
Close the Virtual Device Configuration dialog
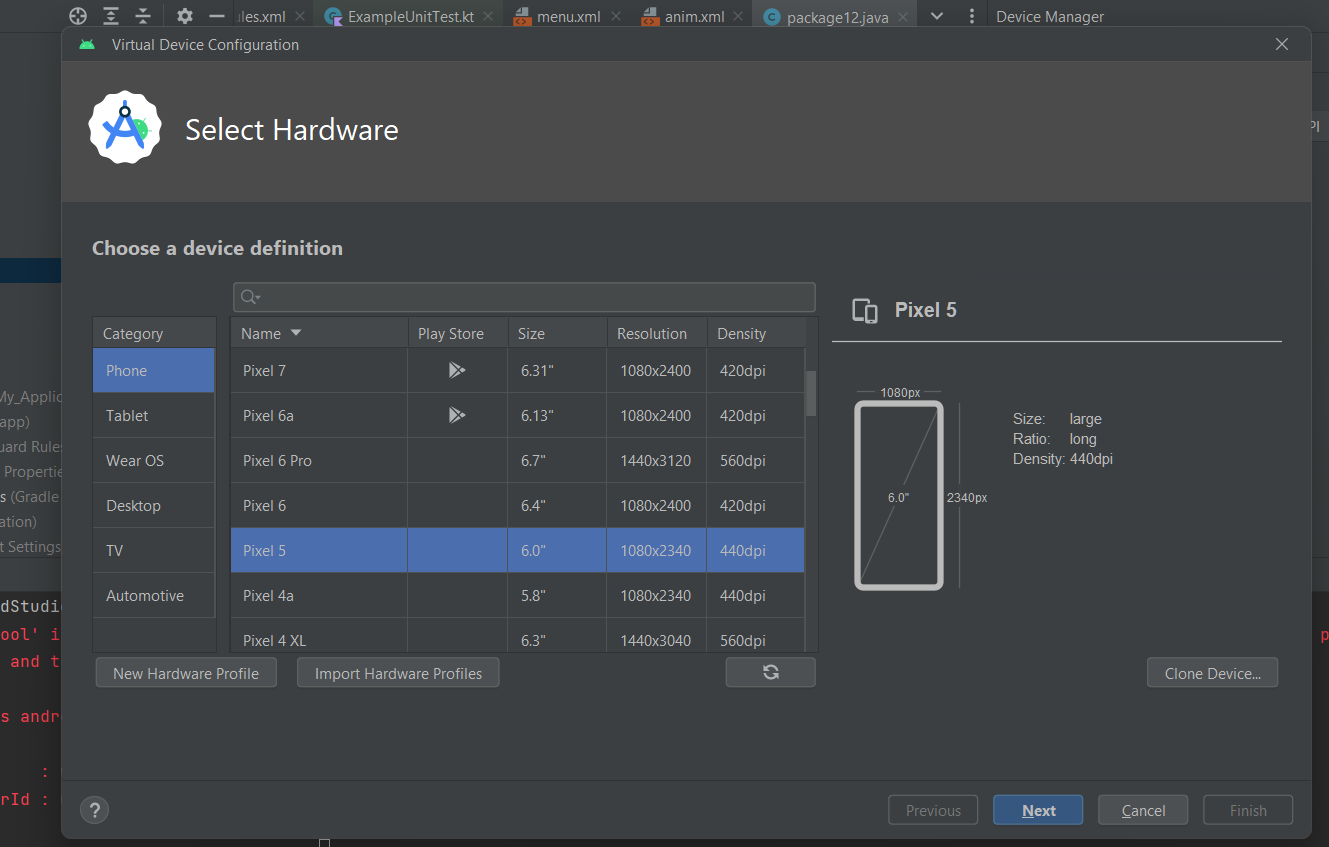click(x=1282, y=44)
